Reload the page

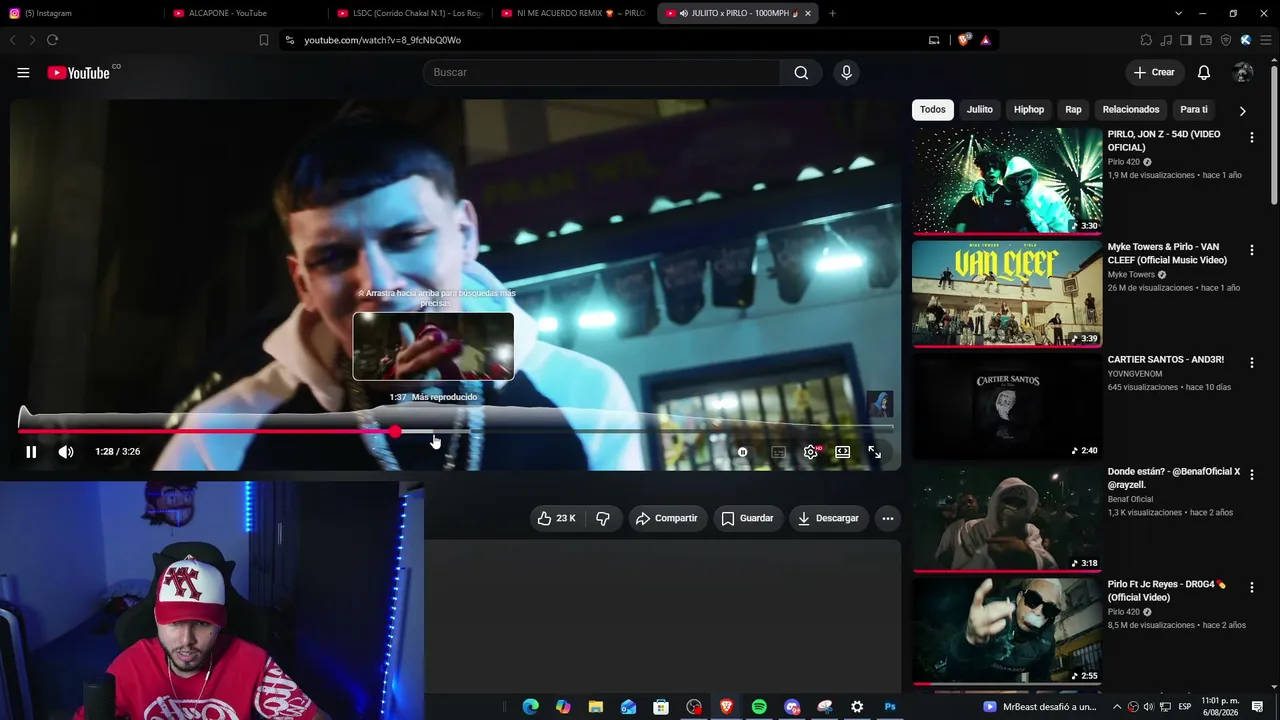coord(53,40)
